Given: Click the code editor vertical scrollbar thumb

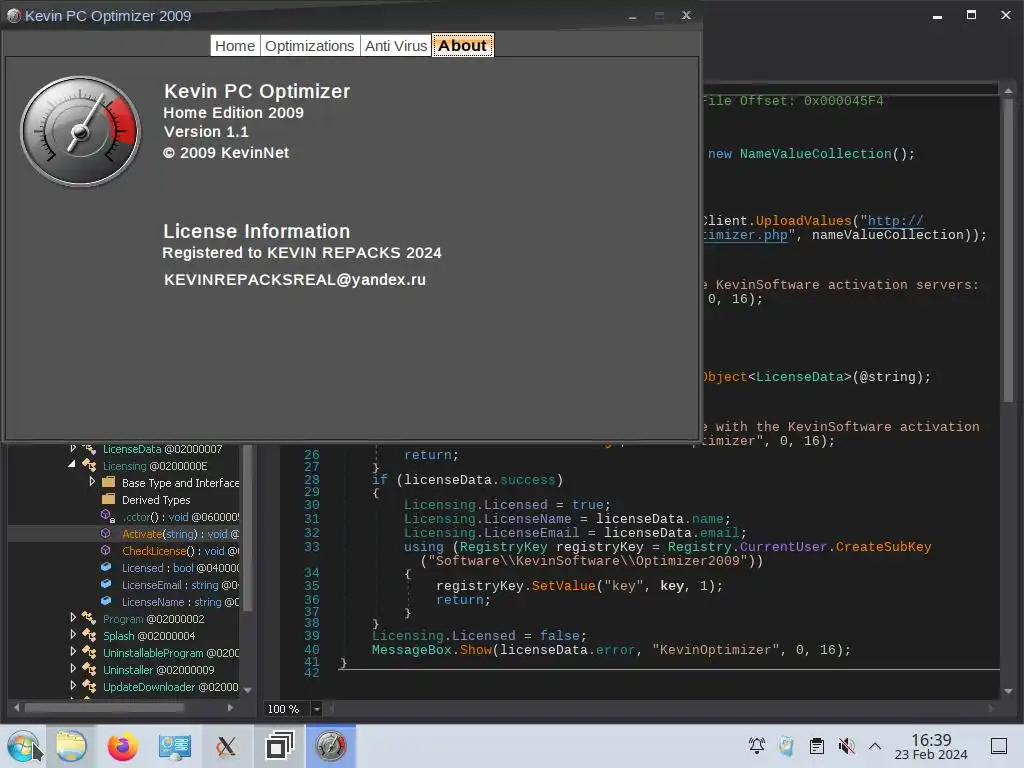Looking at the screenshot, I should (1008, 248).
